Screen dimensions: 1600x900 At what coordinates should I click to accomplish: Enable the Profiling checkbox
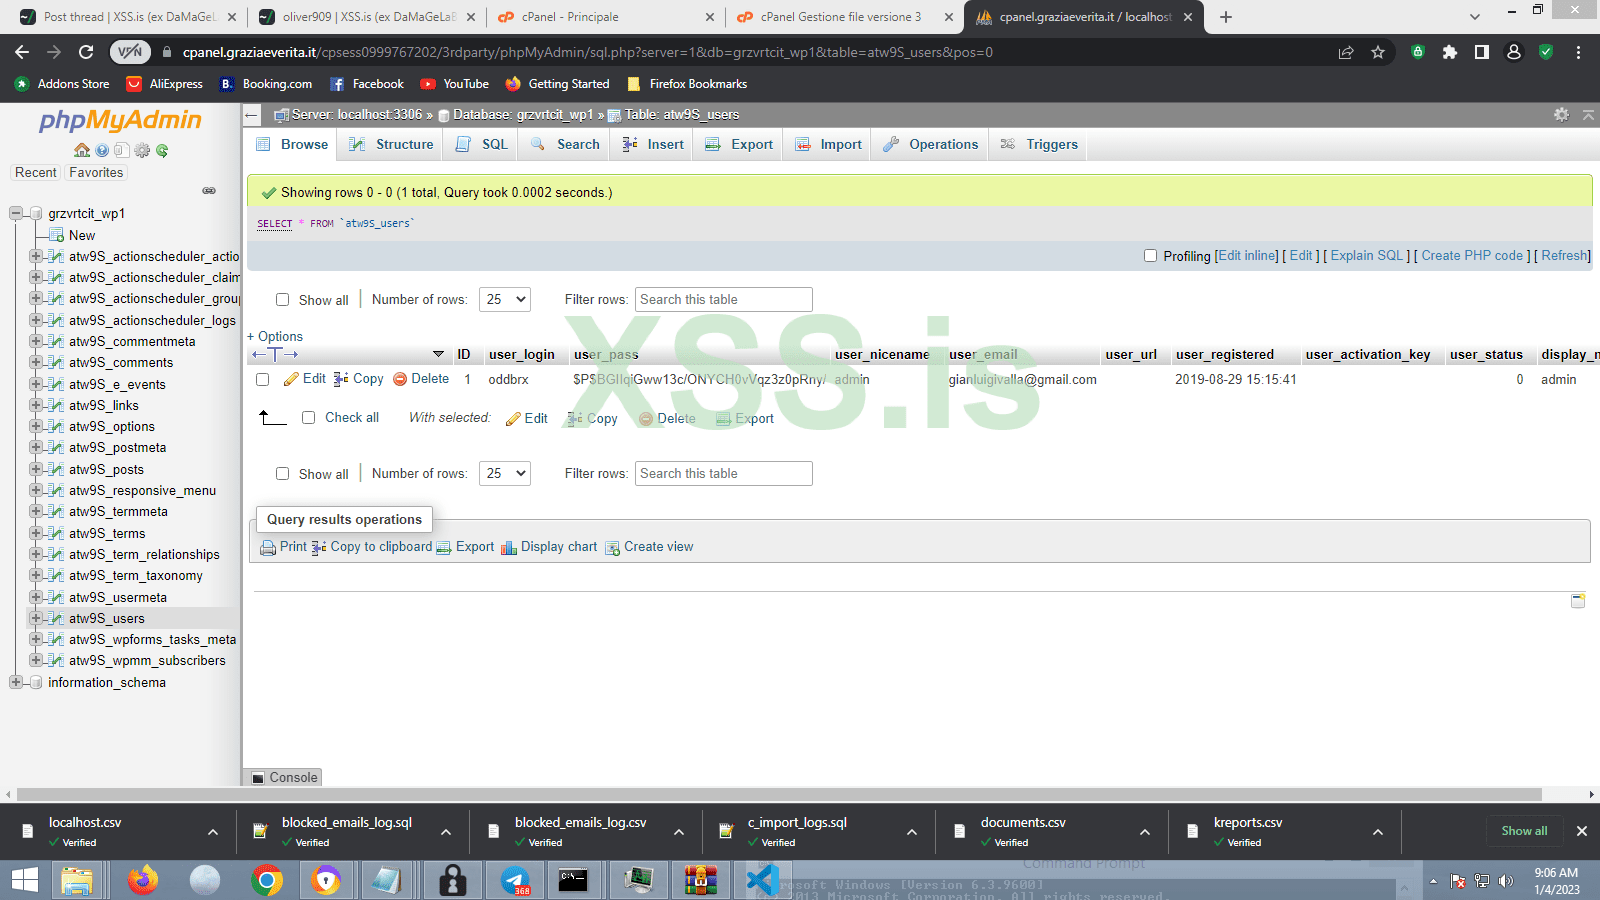point(1150,256)
